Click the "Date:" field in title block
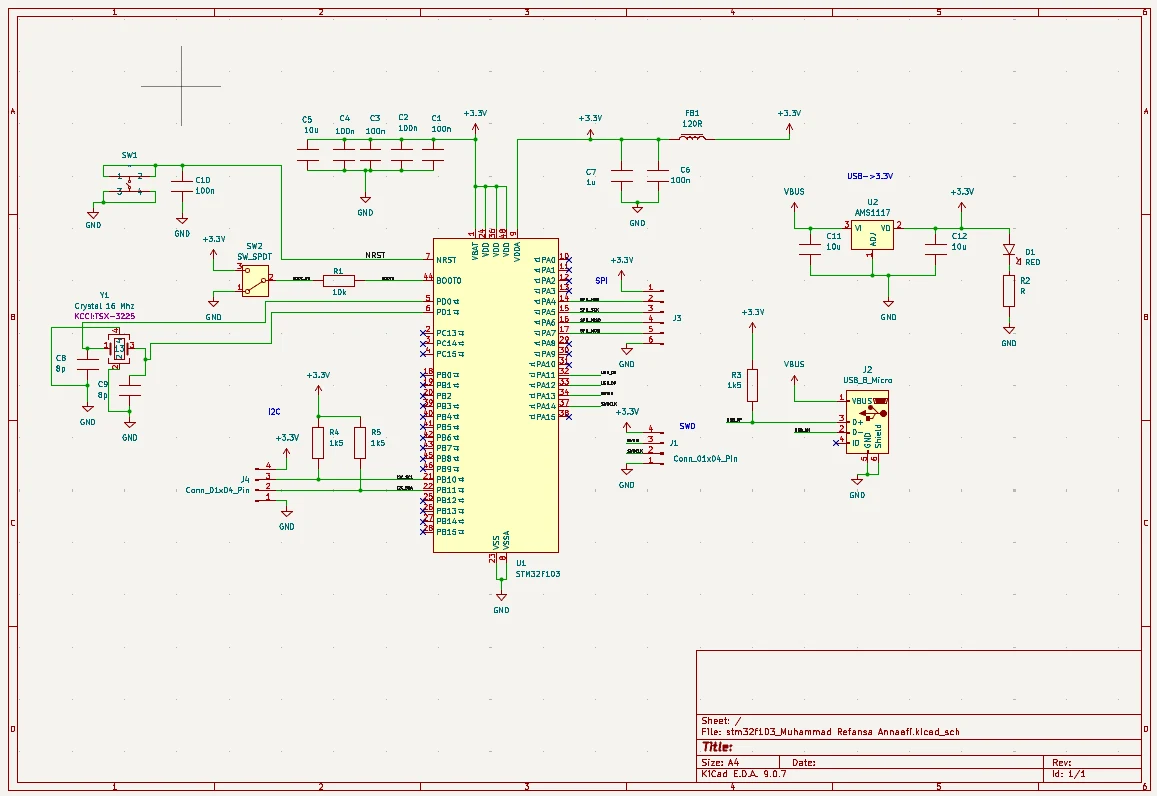The image size is (1157, 796). (x=804, y=763)
